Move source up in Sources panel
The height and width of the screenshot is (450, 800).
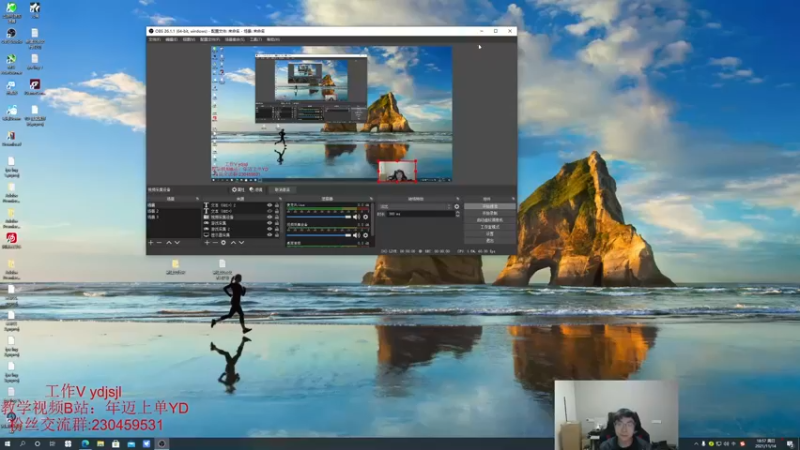coord(233,243)
